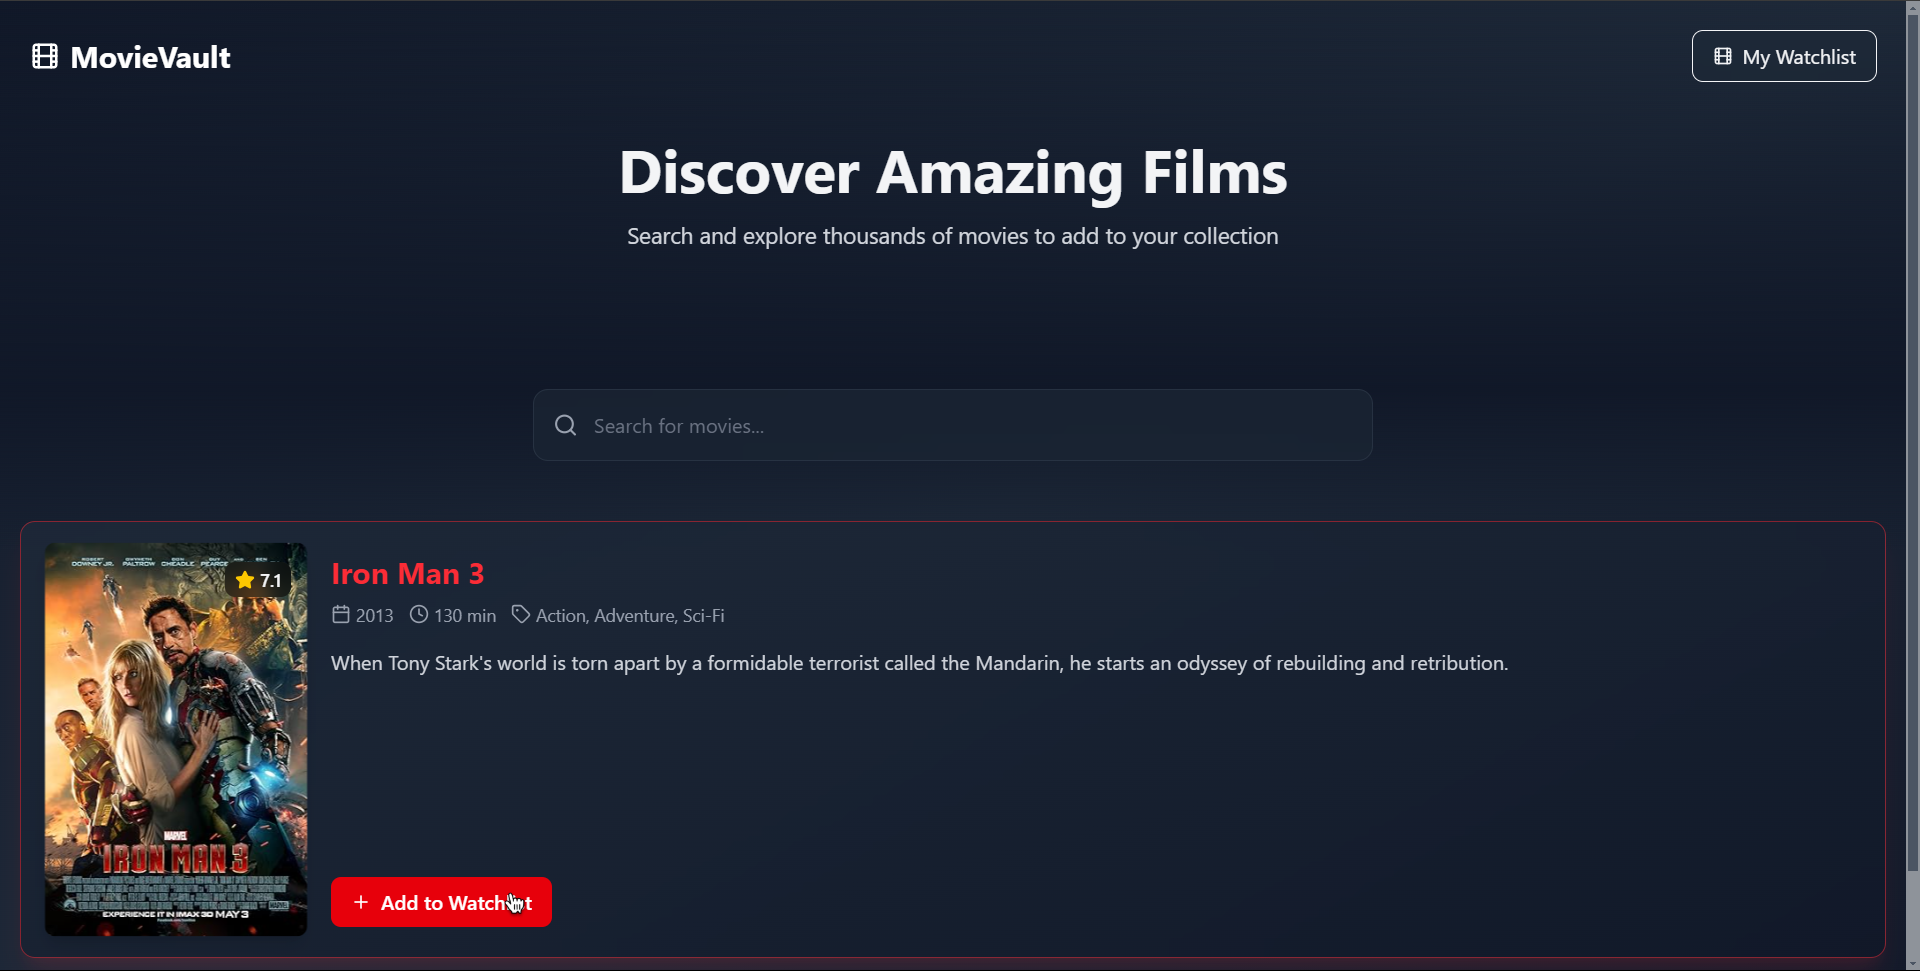1920x971 pixels.
Task: Click the clock icon next to 130 min
Action: (x=419, y=614)
